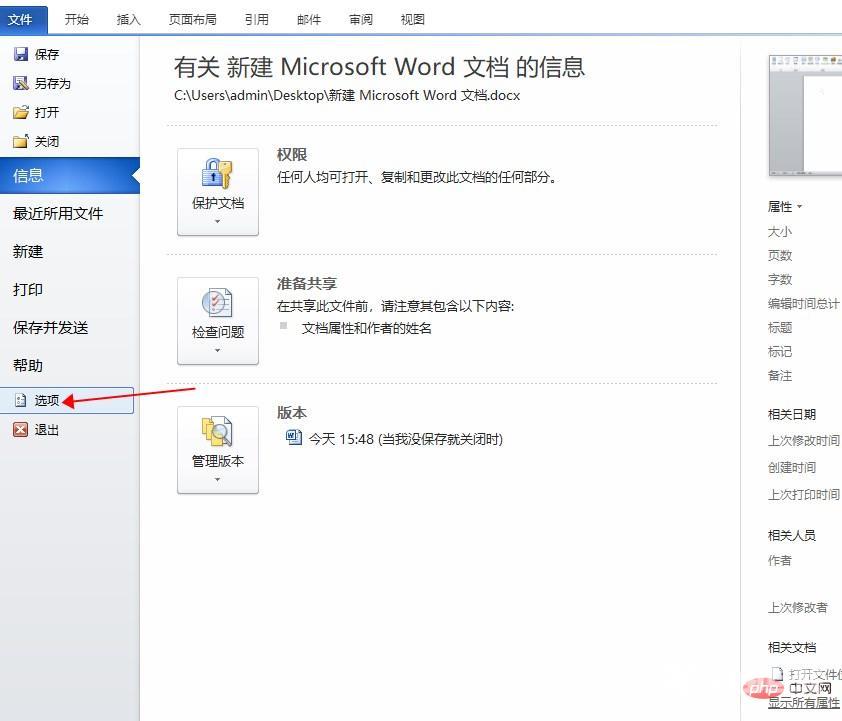This screenshot has width=842, height=721.
Task: Open Word 选项 via its gear icon
Action: pyautogui.click(x=23, y=400)
